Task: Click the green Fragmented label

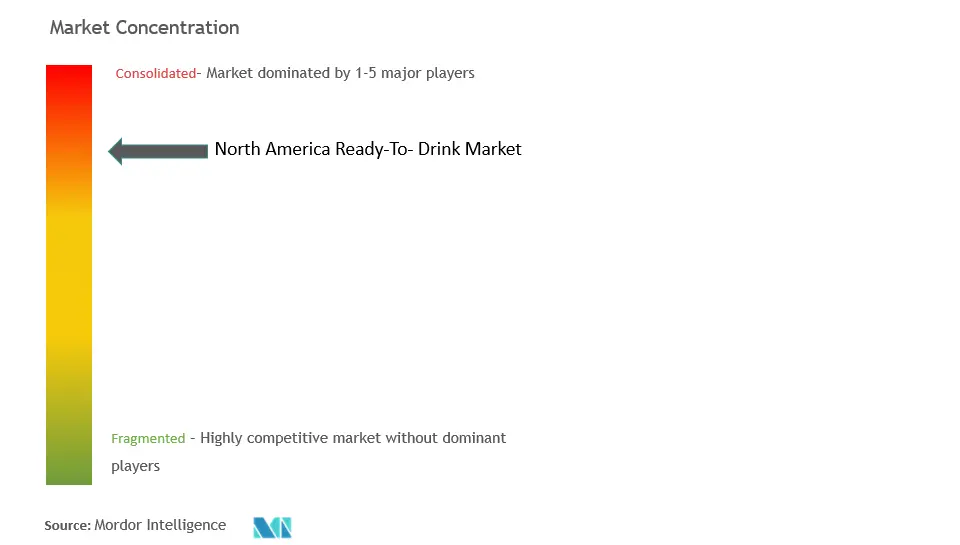Action: point(148,438)
